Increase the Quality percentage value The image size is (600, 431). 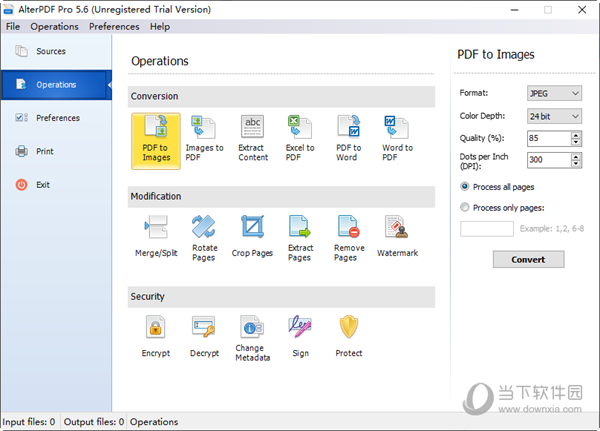point(576,135)
